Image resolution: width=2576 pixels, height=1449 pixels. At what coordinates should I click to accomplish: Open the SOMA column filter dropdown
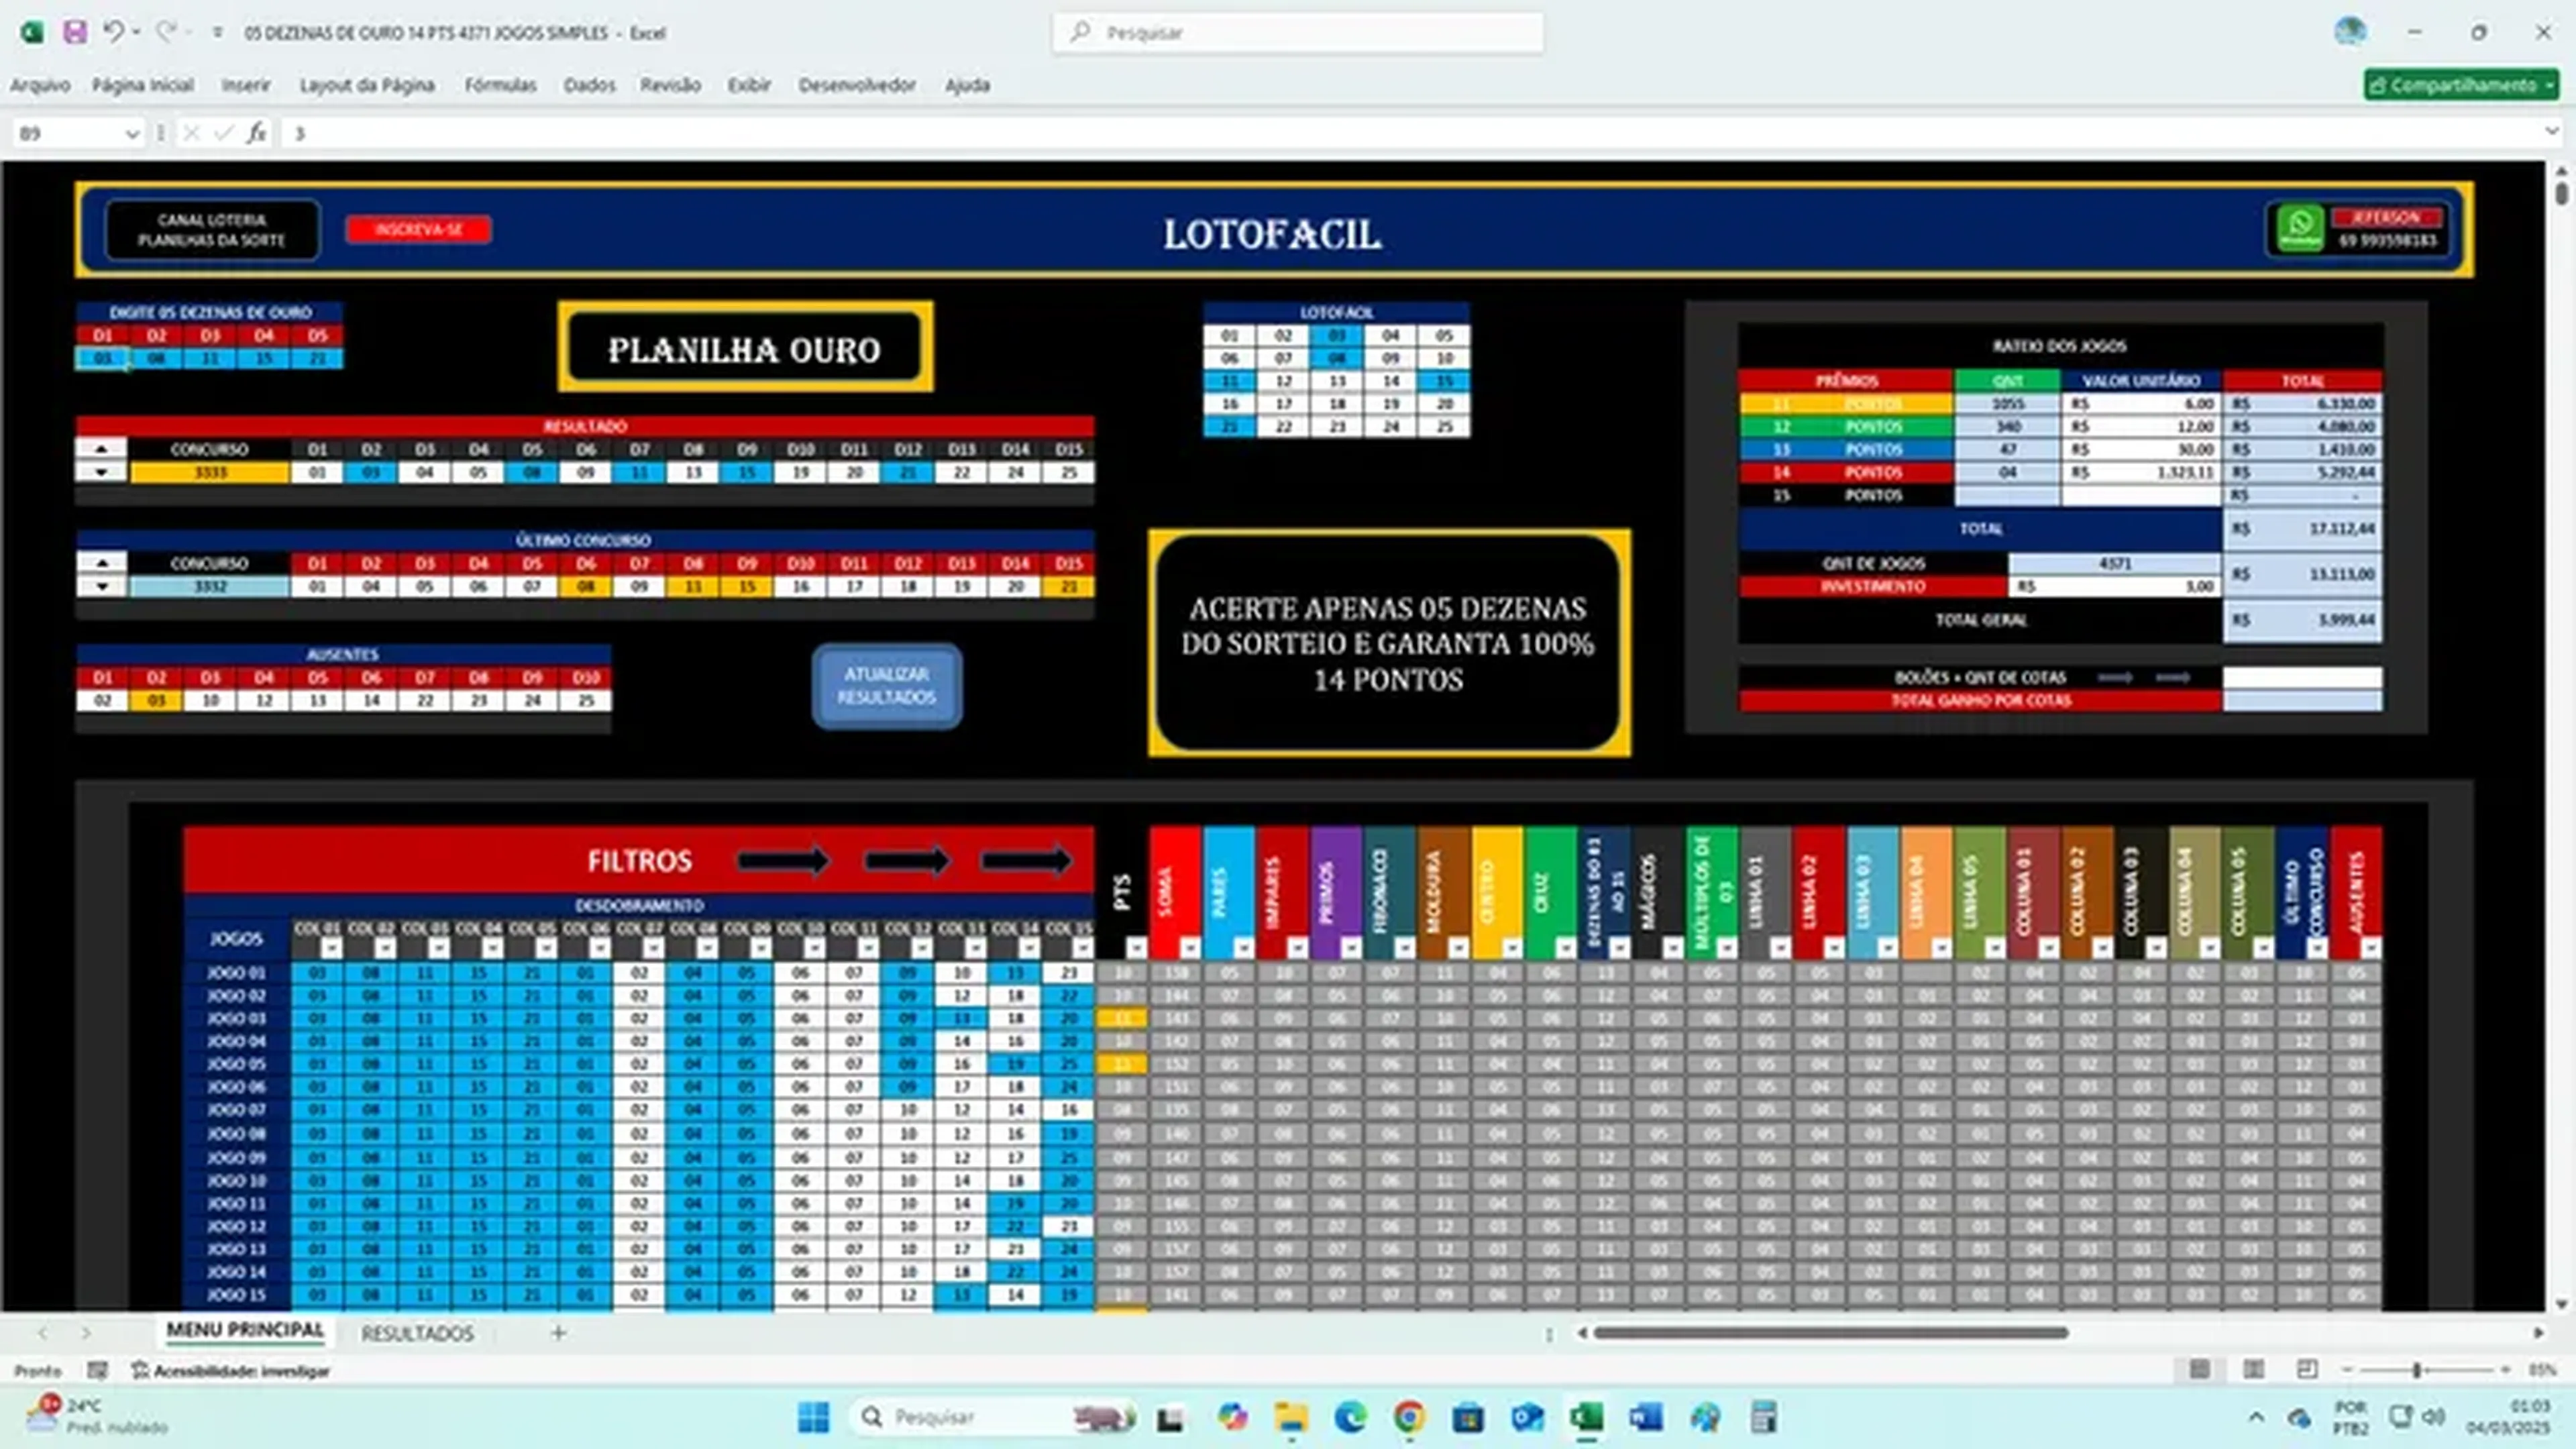point(1190,947)
